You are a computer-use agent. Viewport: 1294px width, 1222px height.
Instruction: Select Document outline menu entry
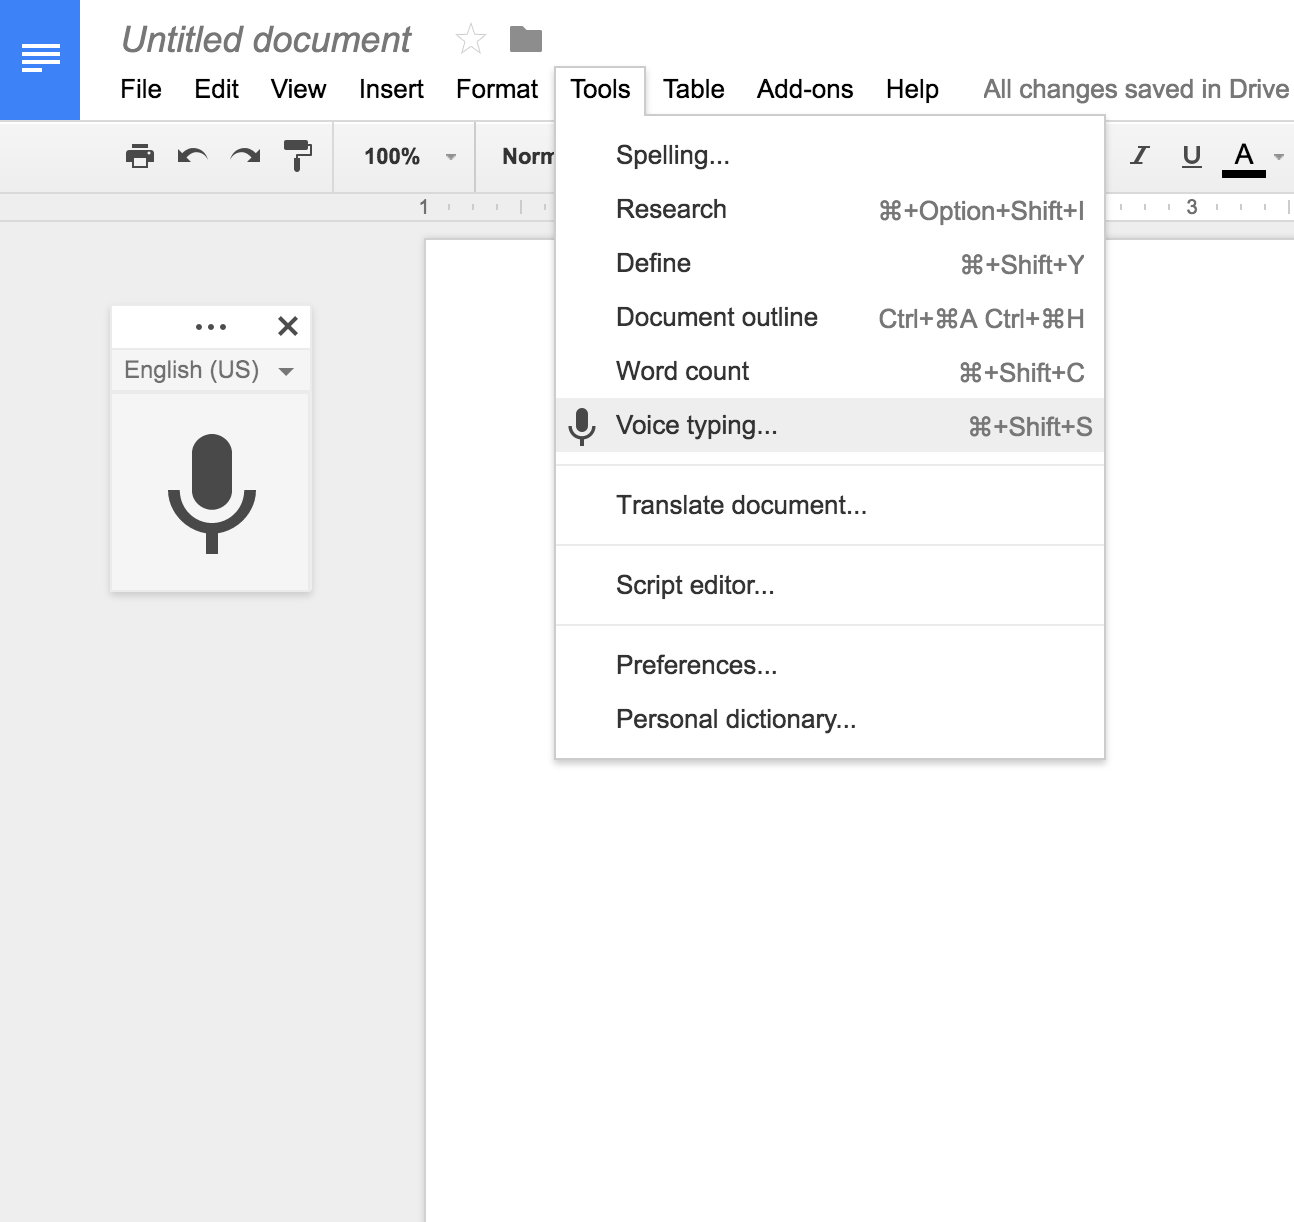830,317
